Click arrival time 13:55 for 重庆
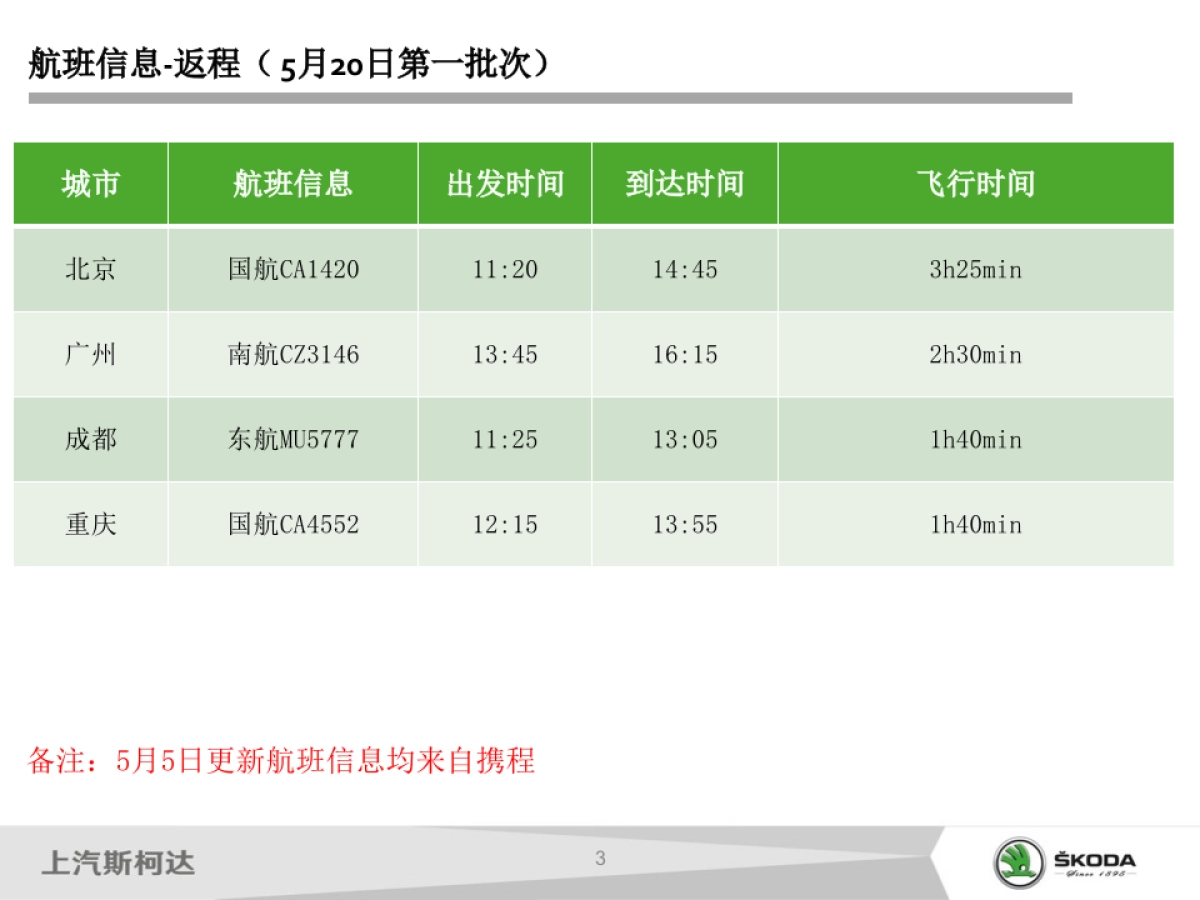 685,524
